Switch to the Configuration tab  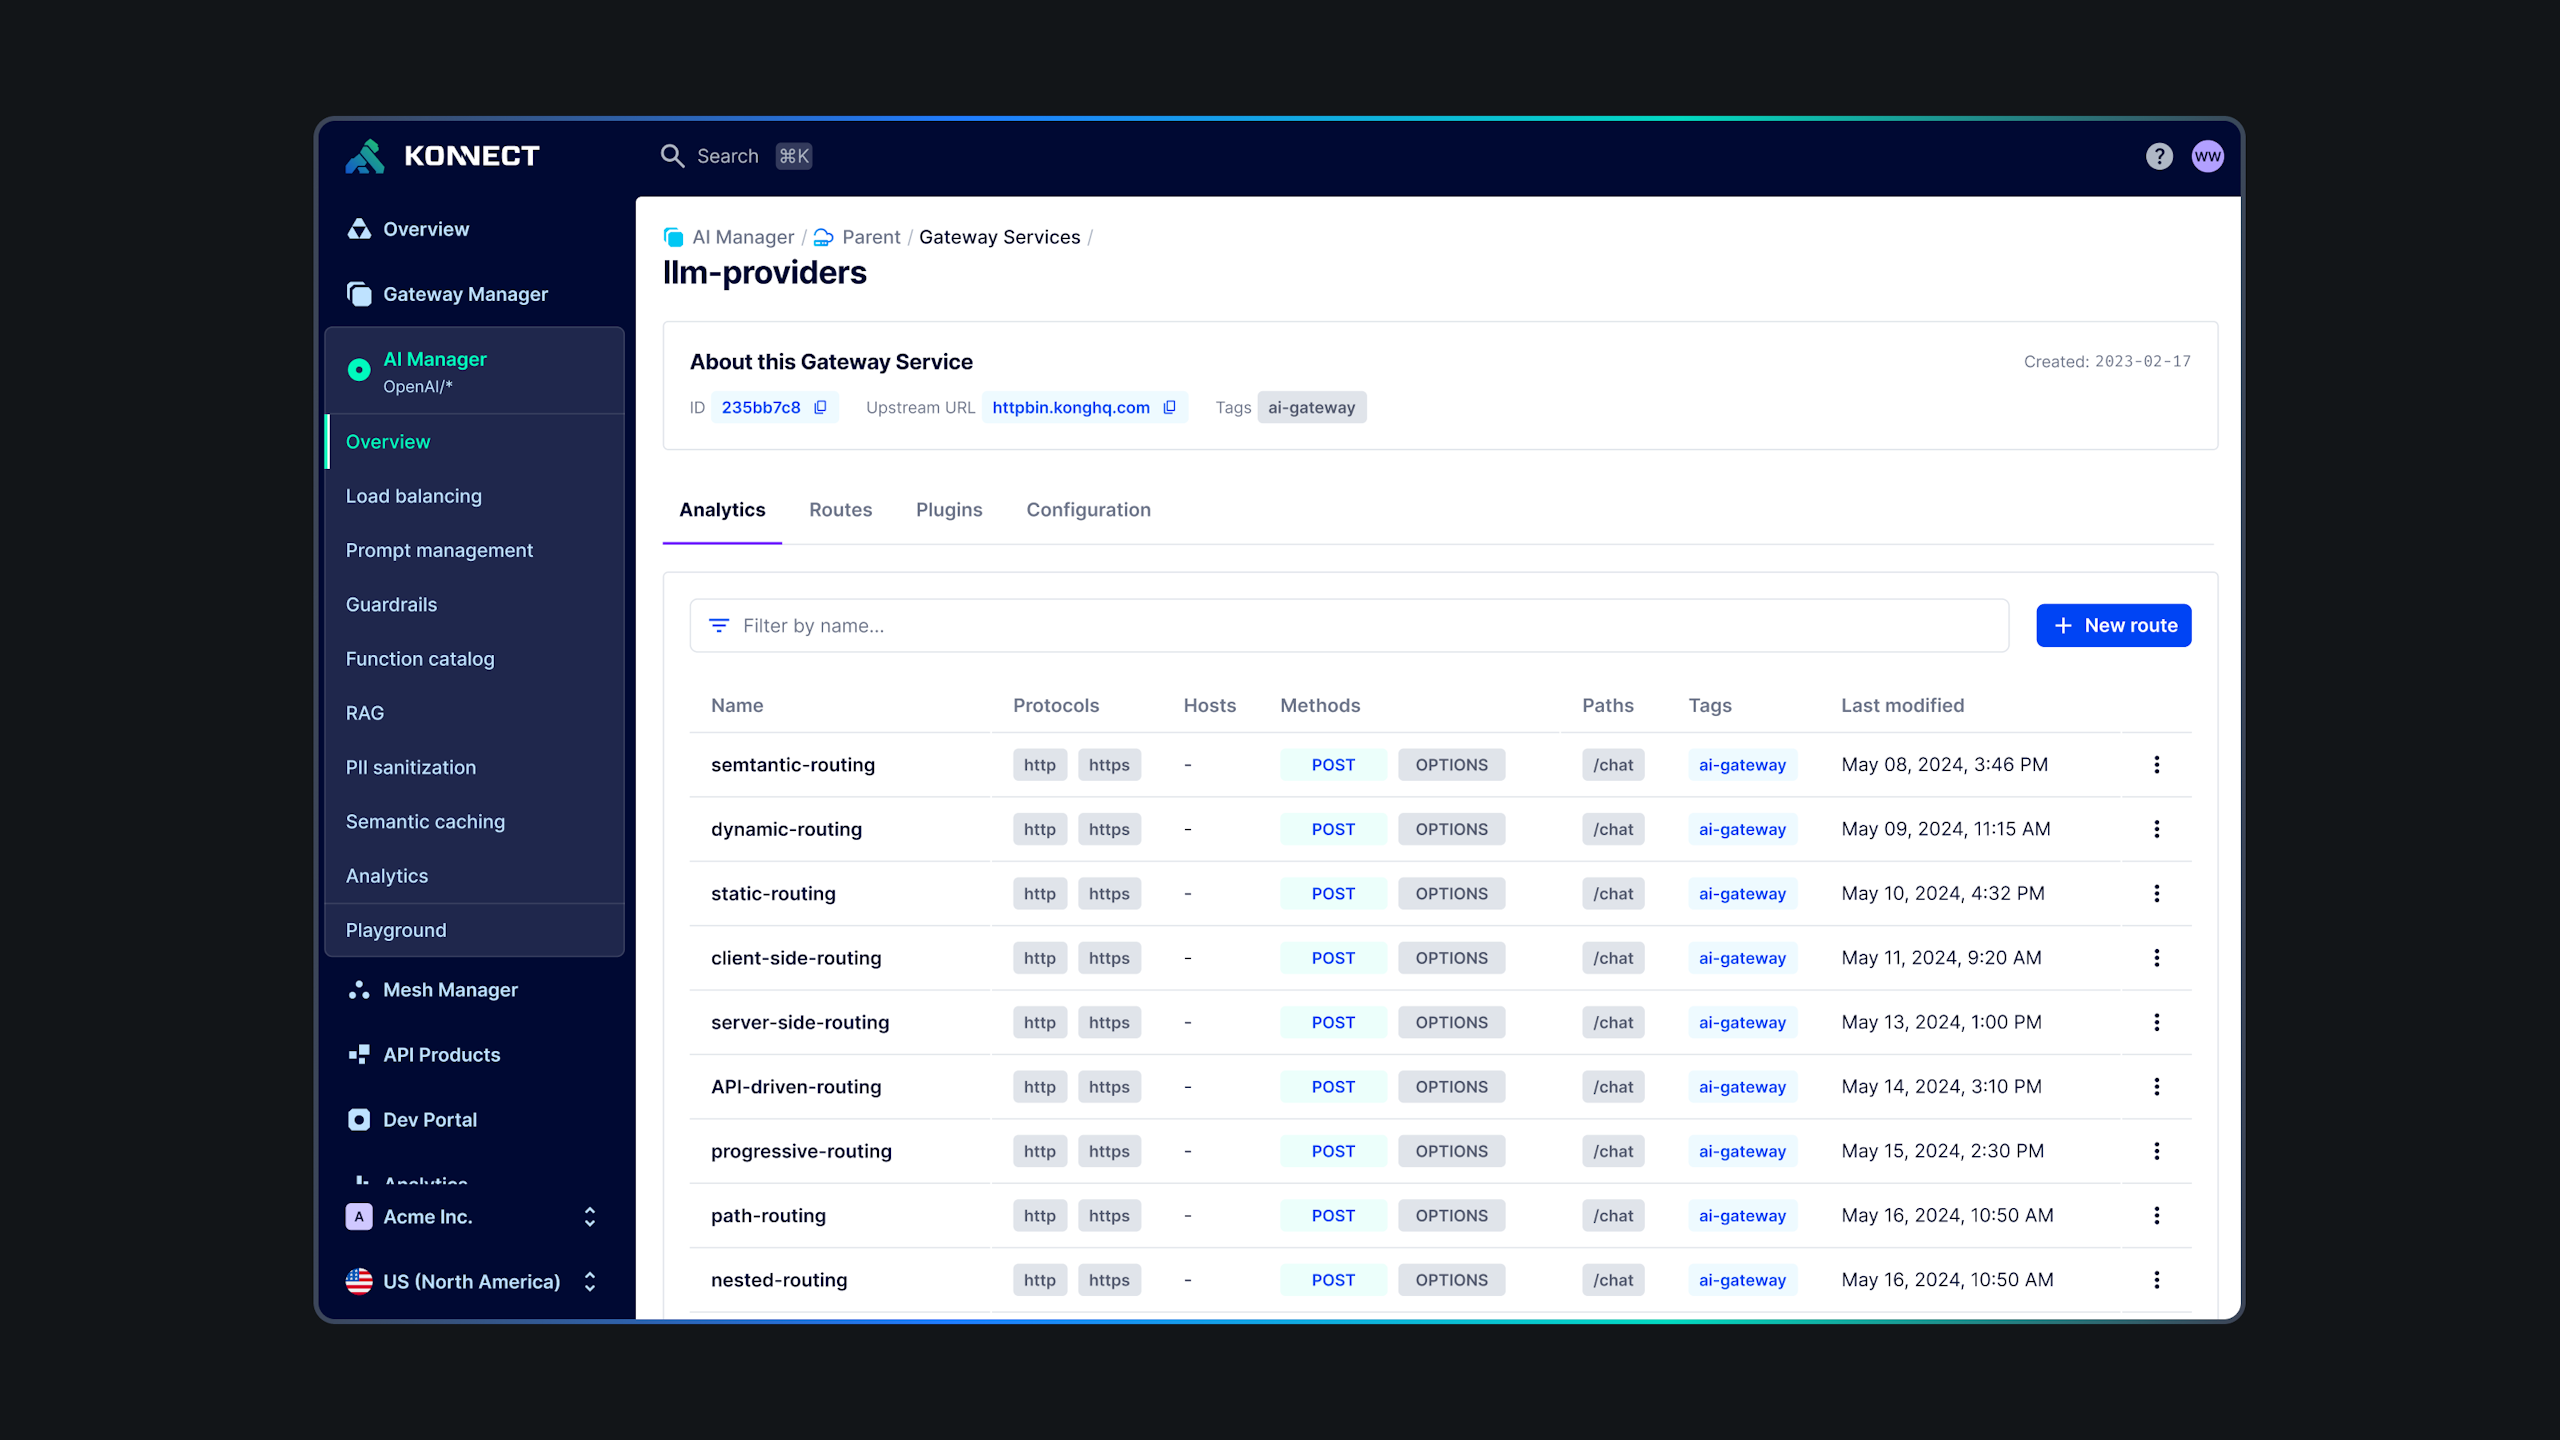pos(1088,510)
